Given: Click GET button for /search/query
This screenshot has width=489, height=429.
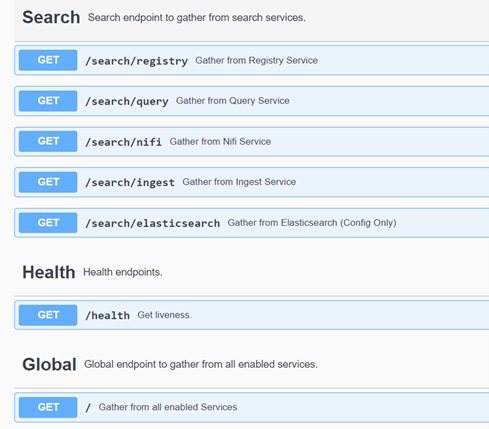Looking at the screenshot, I should (48, 101).
